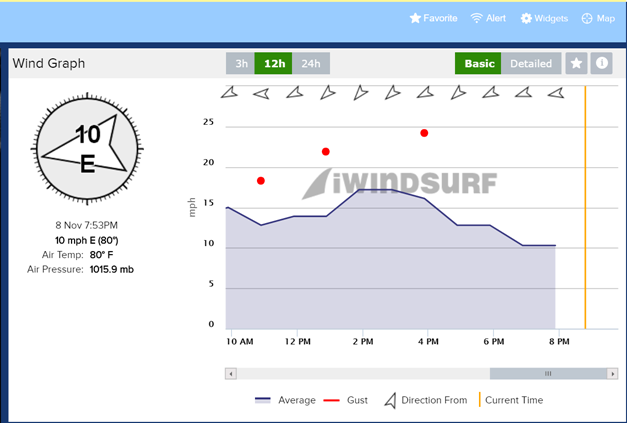Click the graph scrollbar left arrow
Screen dimensions: 627x423
pos(231,374)
